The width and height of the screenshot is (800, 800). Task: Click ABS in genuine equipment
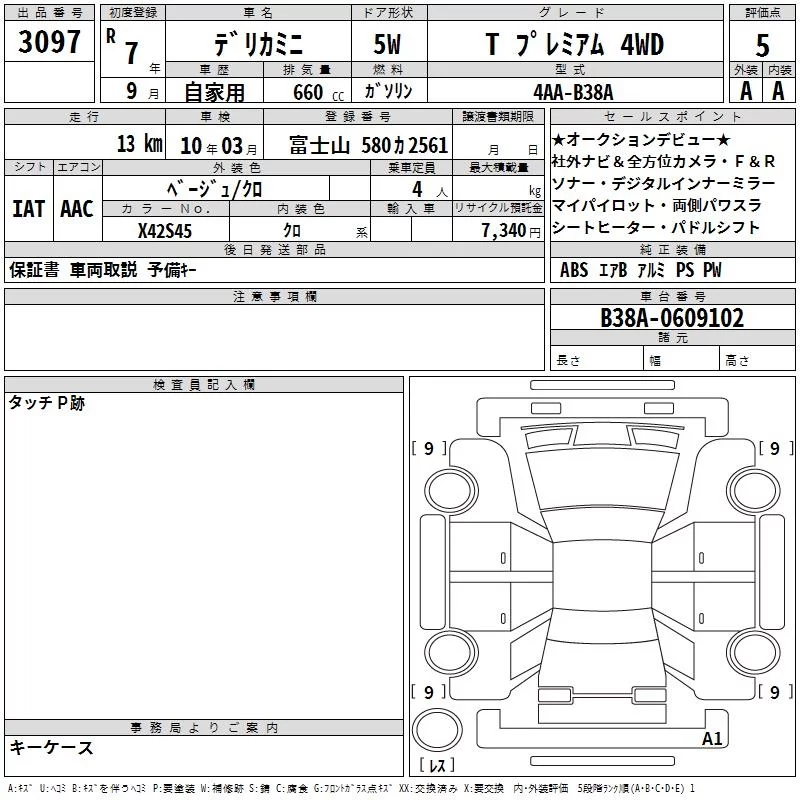[x=574, y=270]
